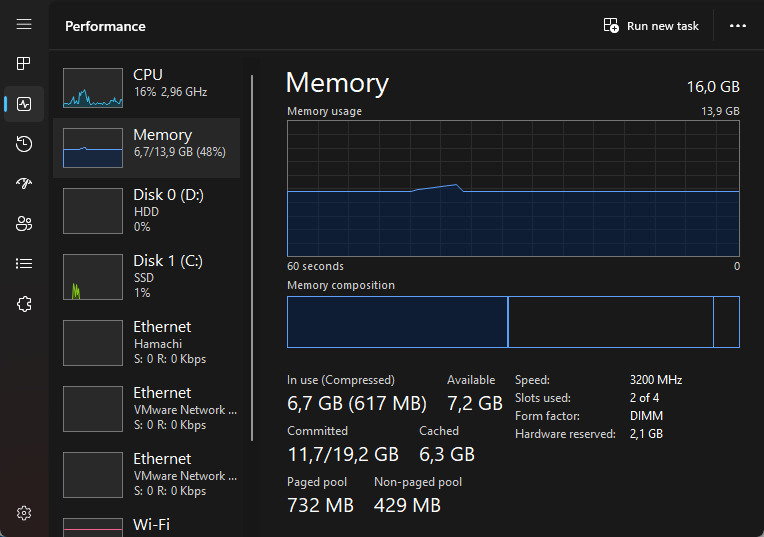Open the Details page icon
The width and height of the screenshot is (764, 537).
tap(24, 264)
